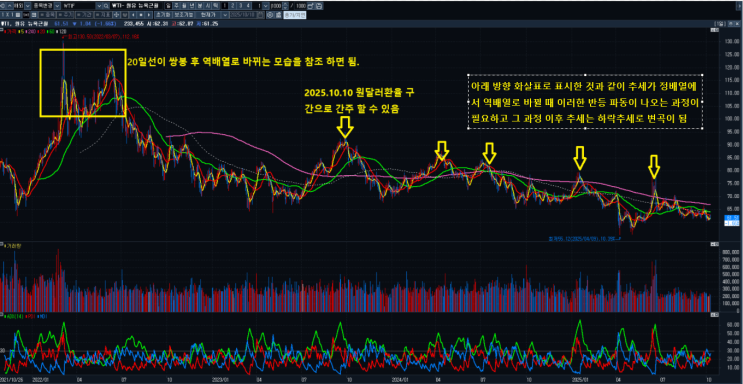Select the 년 (yearly) period button
The image size is (743, 384).
(x=191, y=6)
